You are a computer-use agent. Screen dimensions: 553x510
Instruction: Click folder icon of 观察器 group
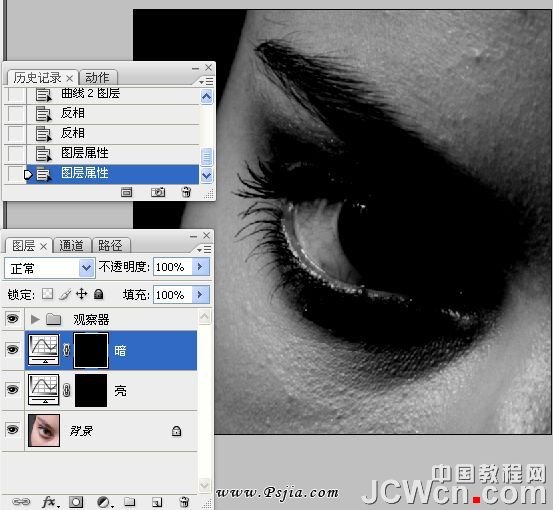click(x=54, y=319)
